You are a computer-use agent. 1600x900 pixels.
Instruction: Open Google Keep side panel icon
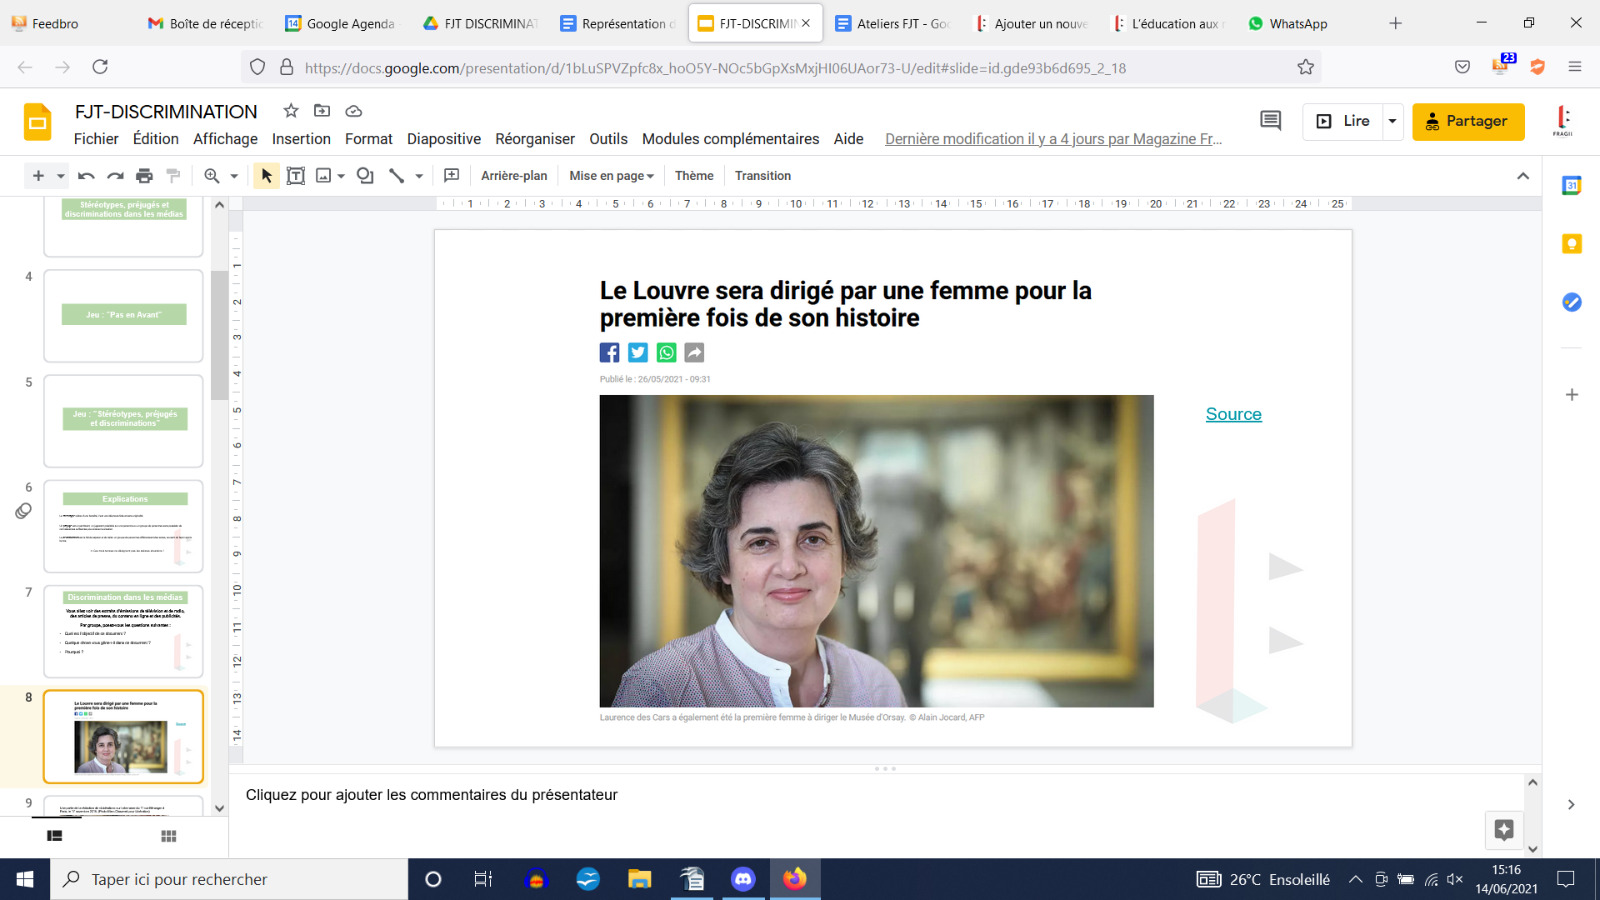pyautogui.click(x=1572, y=244)
